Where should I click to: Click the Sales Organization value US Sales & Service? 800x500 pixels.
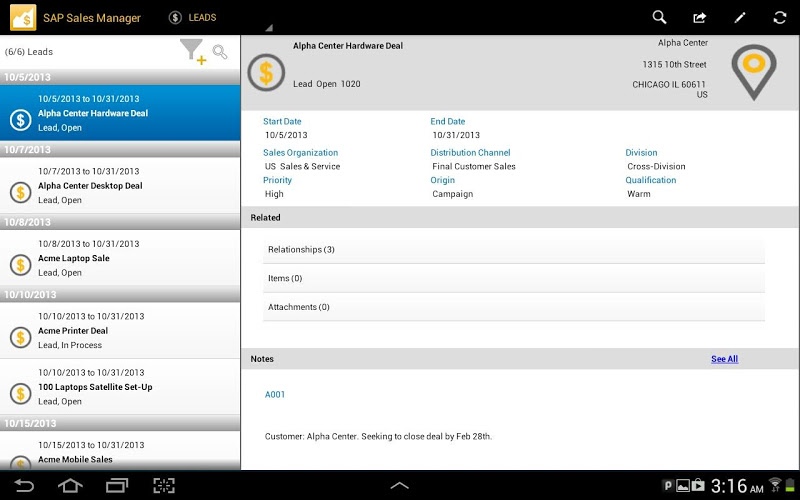pyautogui.click(x=302, y=166)
